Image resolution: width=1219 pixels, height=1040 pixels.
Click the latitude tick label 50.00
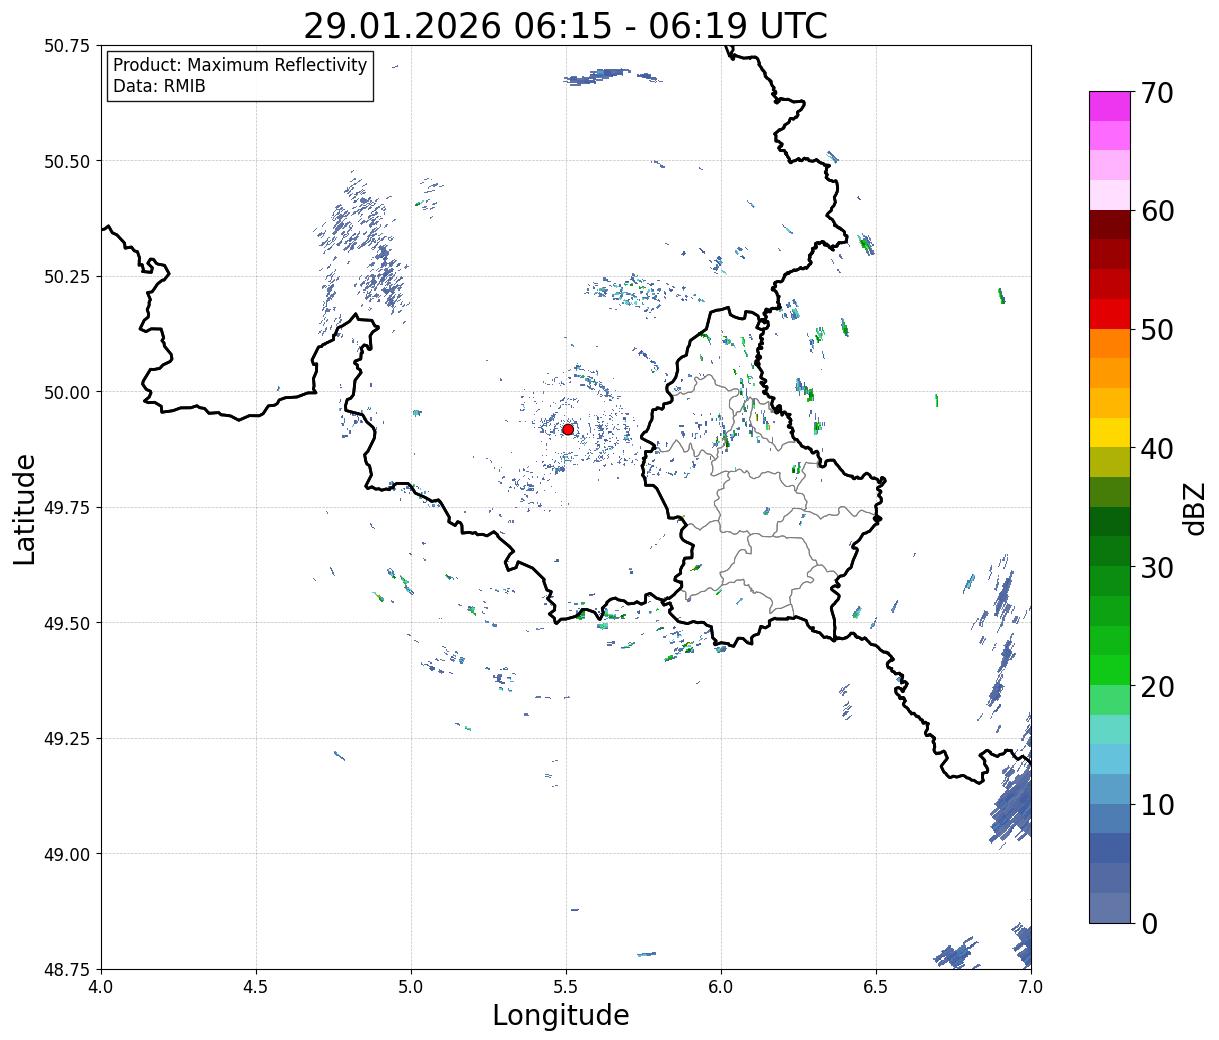click(x=66, y=392)
